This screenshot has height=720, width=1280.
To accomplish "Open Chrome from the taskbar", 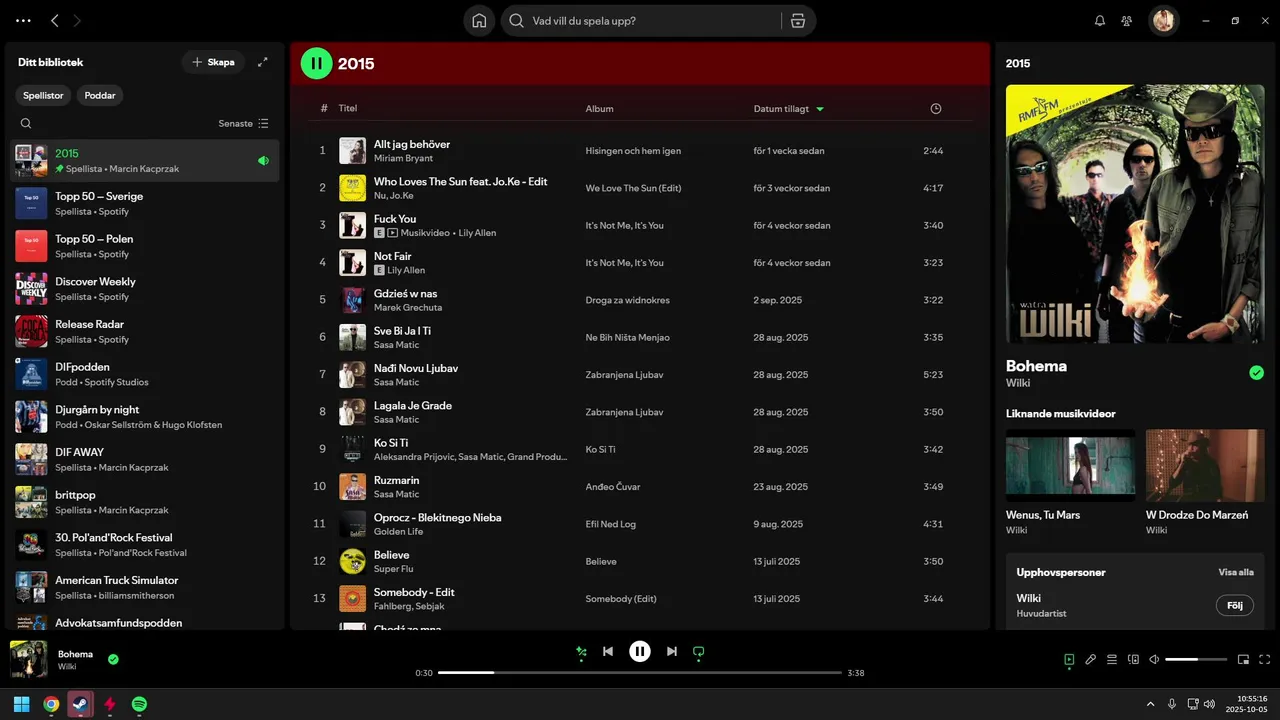I will click(51, 704).
